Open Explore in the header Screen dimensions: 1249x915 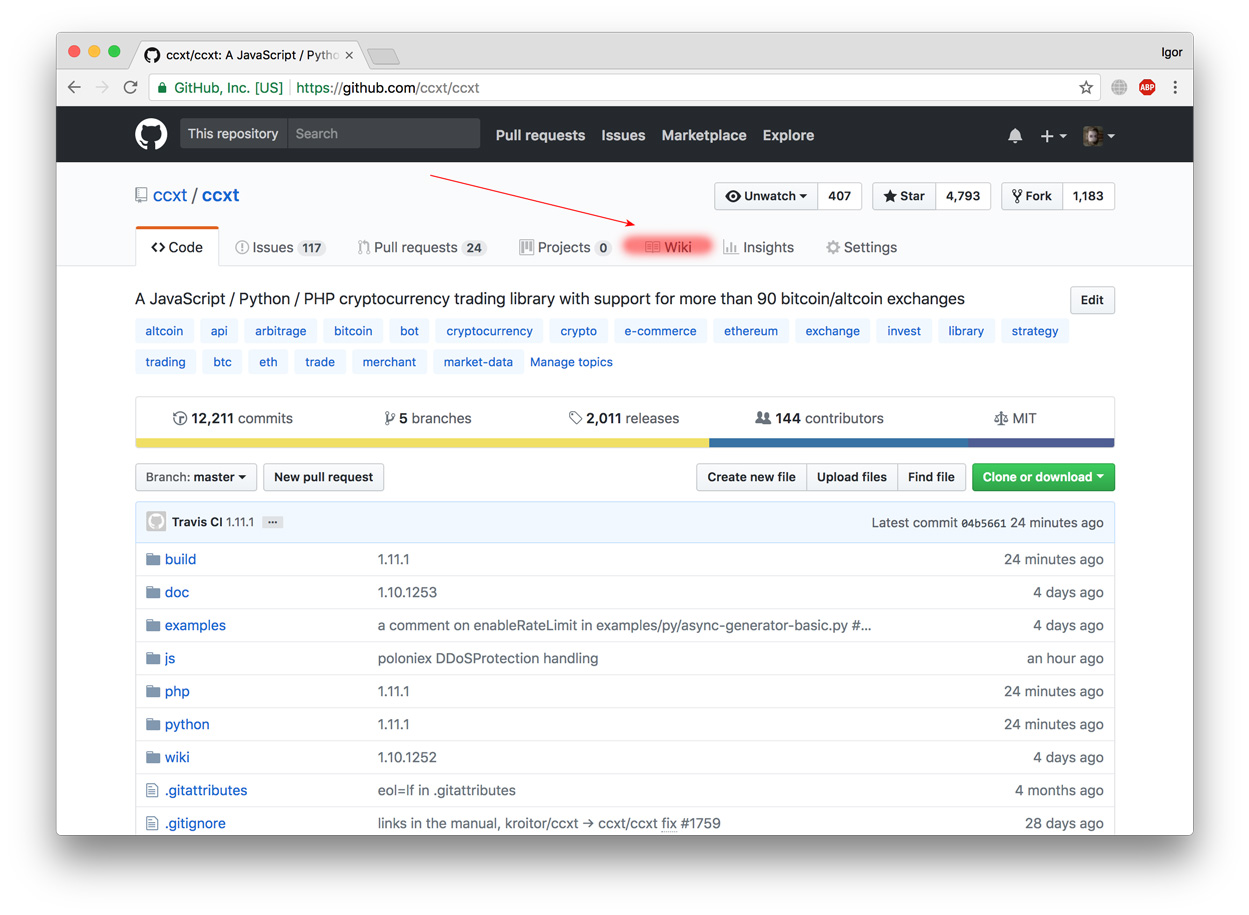[x=788, y=135]
